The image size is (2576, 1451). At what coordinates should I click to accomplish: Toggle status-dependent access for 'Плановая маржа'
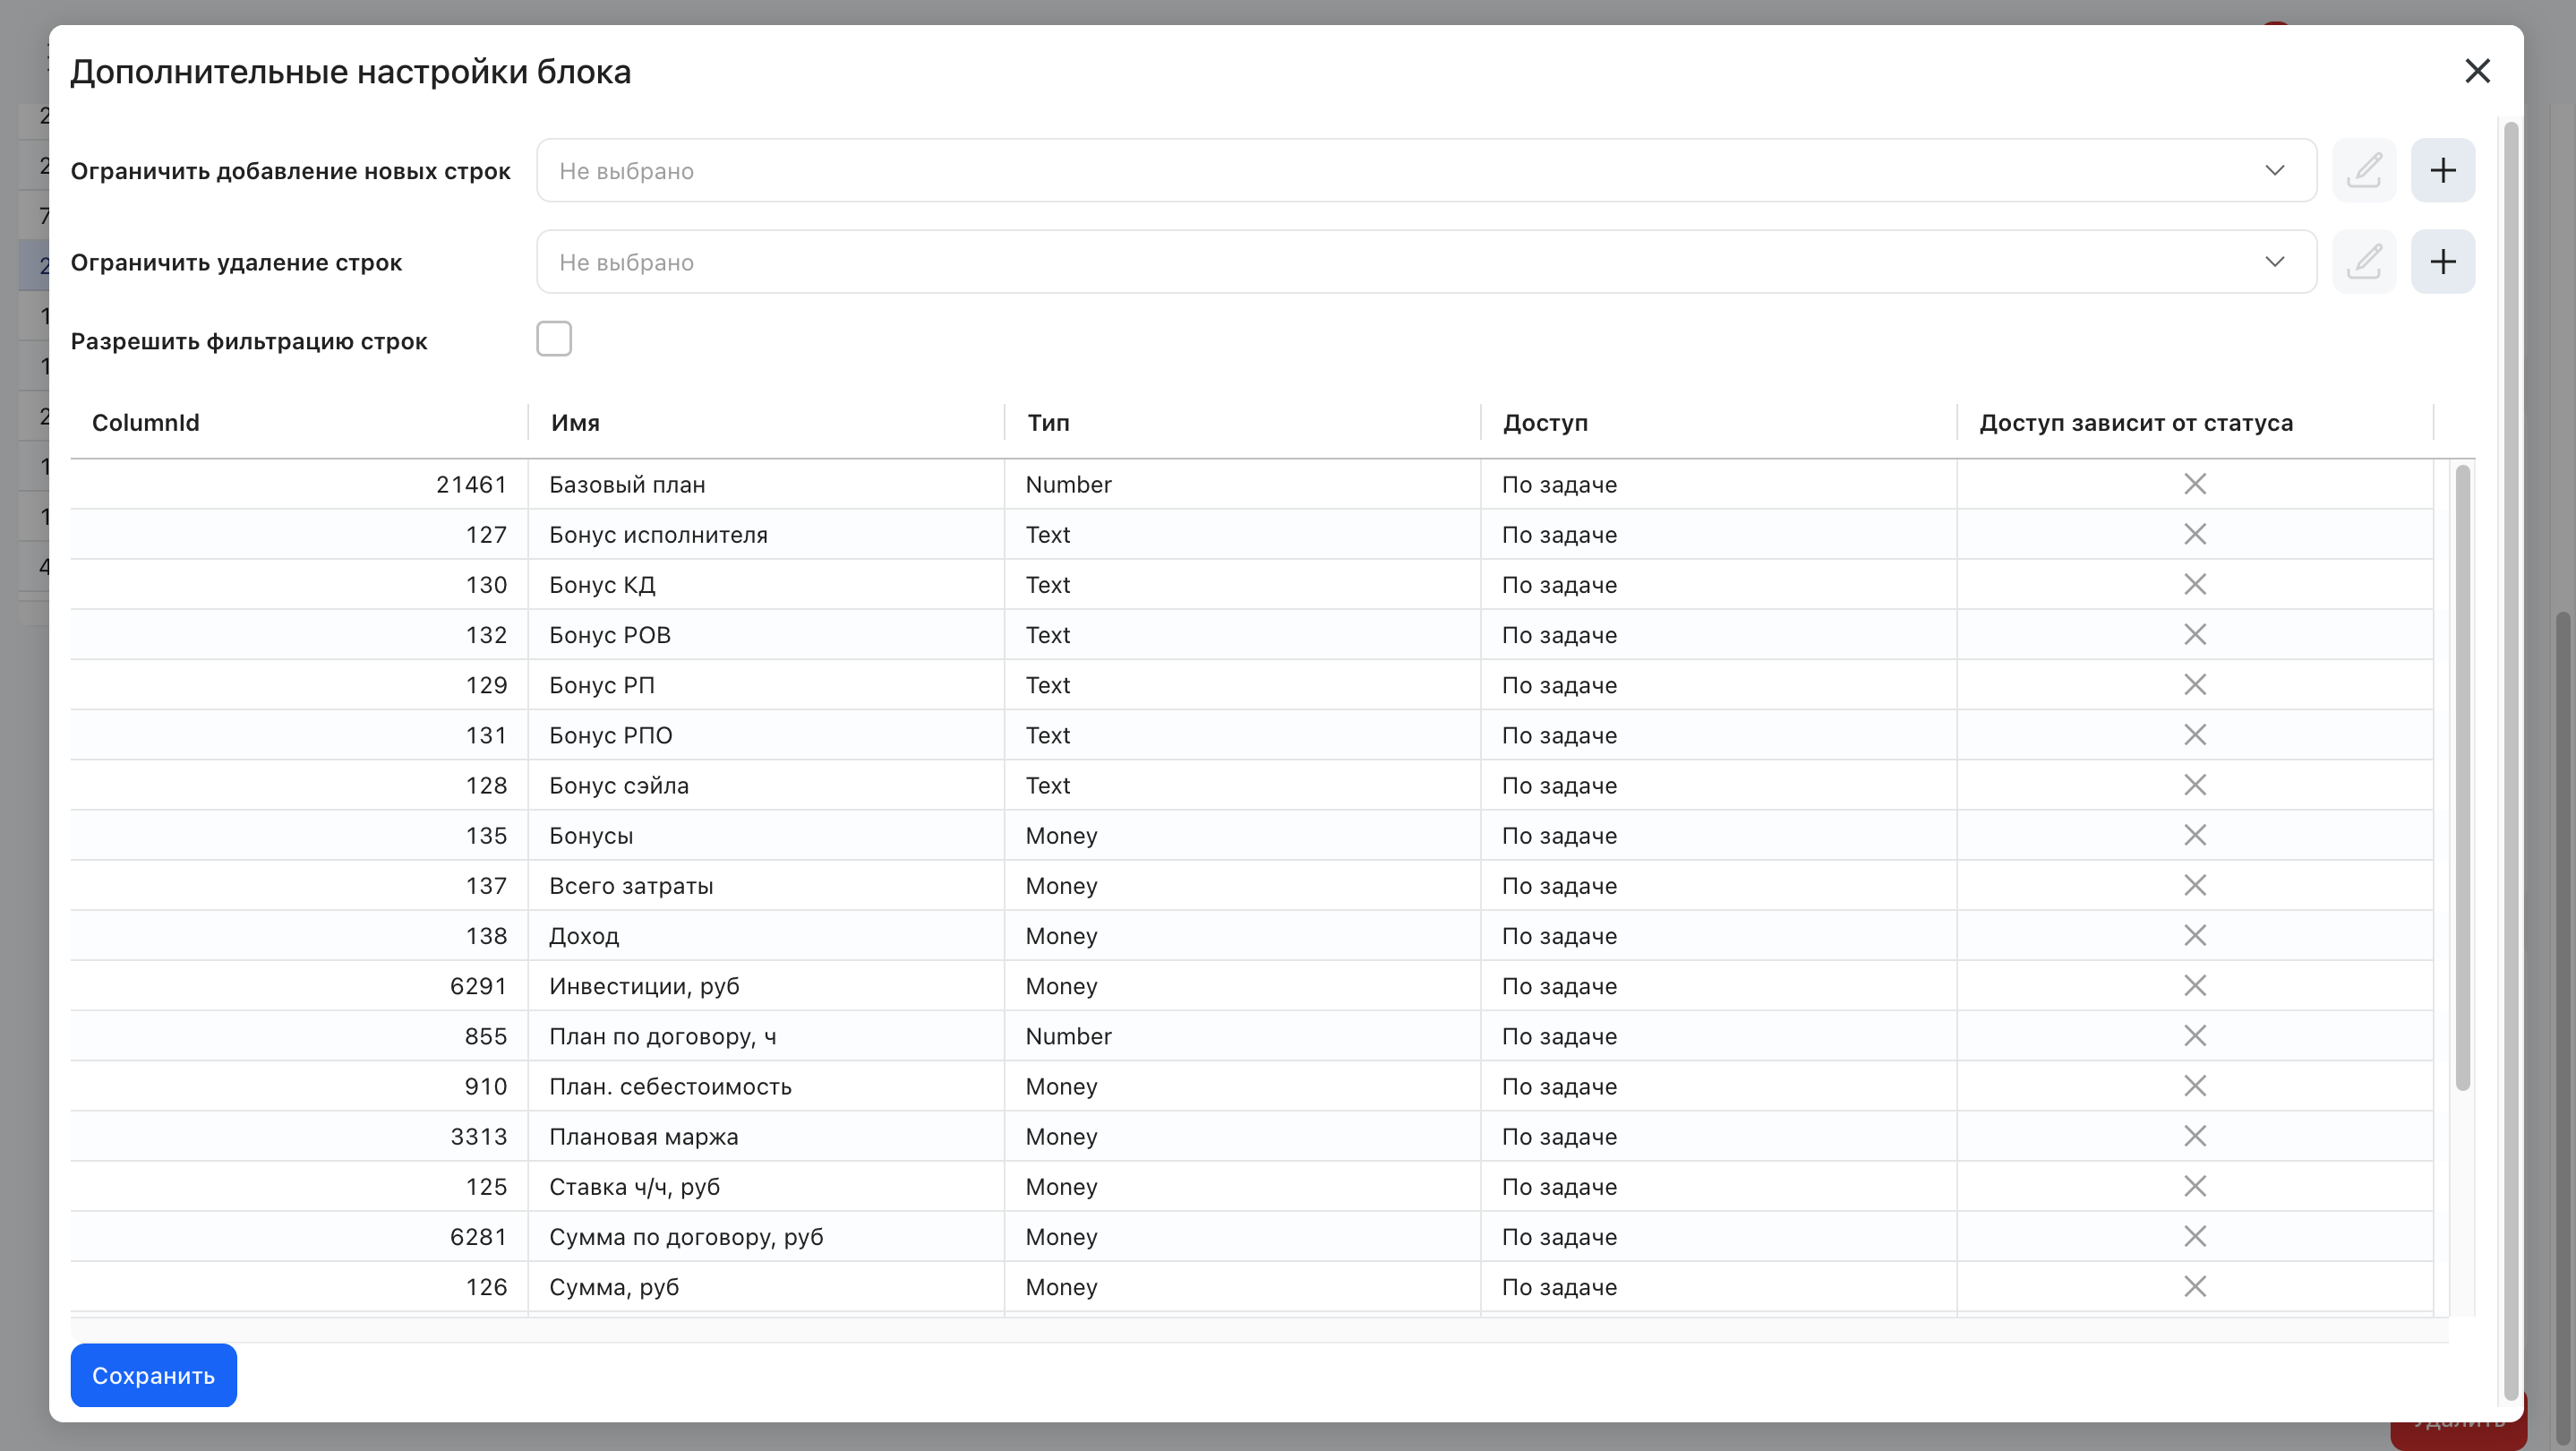coord(2195,1136)
